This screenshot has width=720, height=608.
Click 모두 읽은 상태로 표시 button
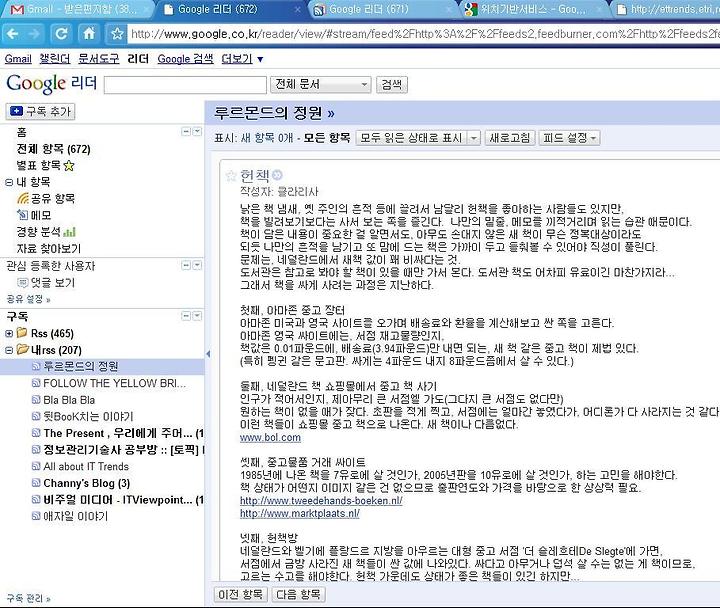(x=411, y=138)
